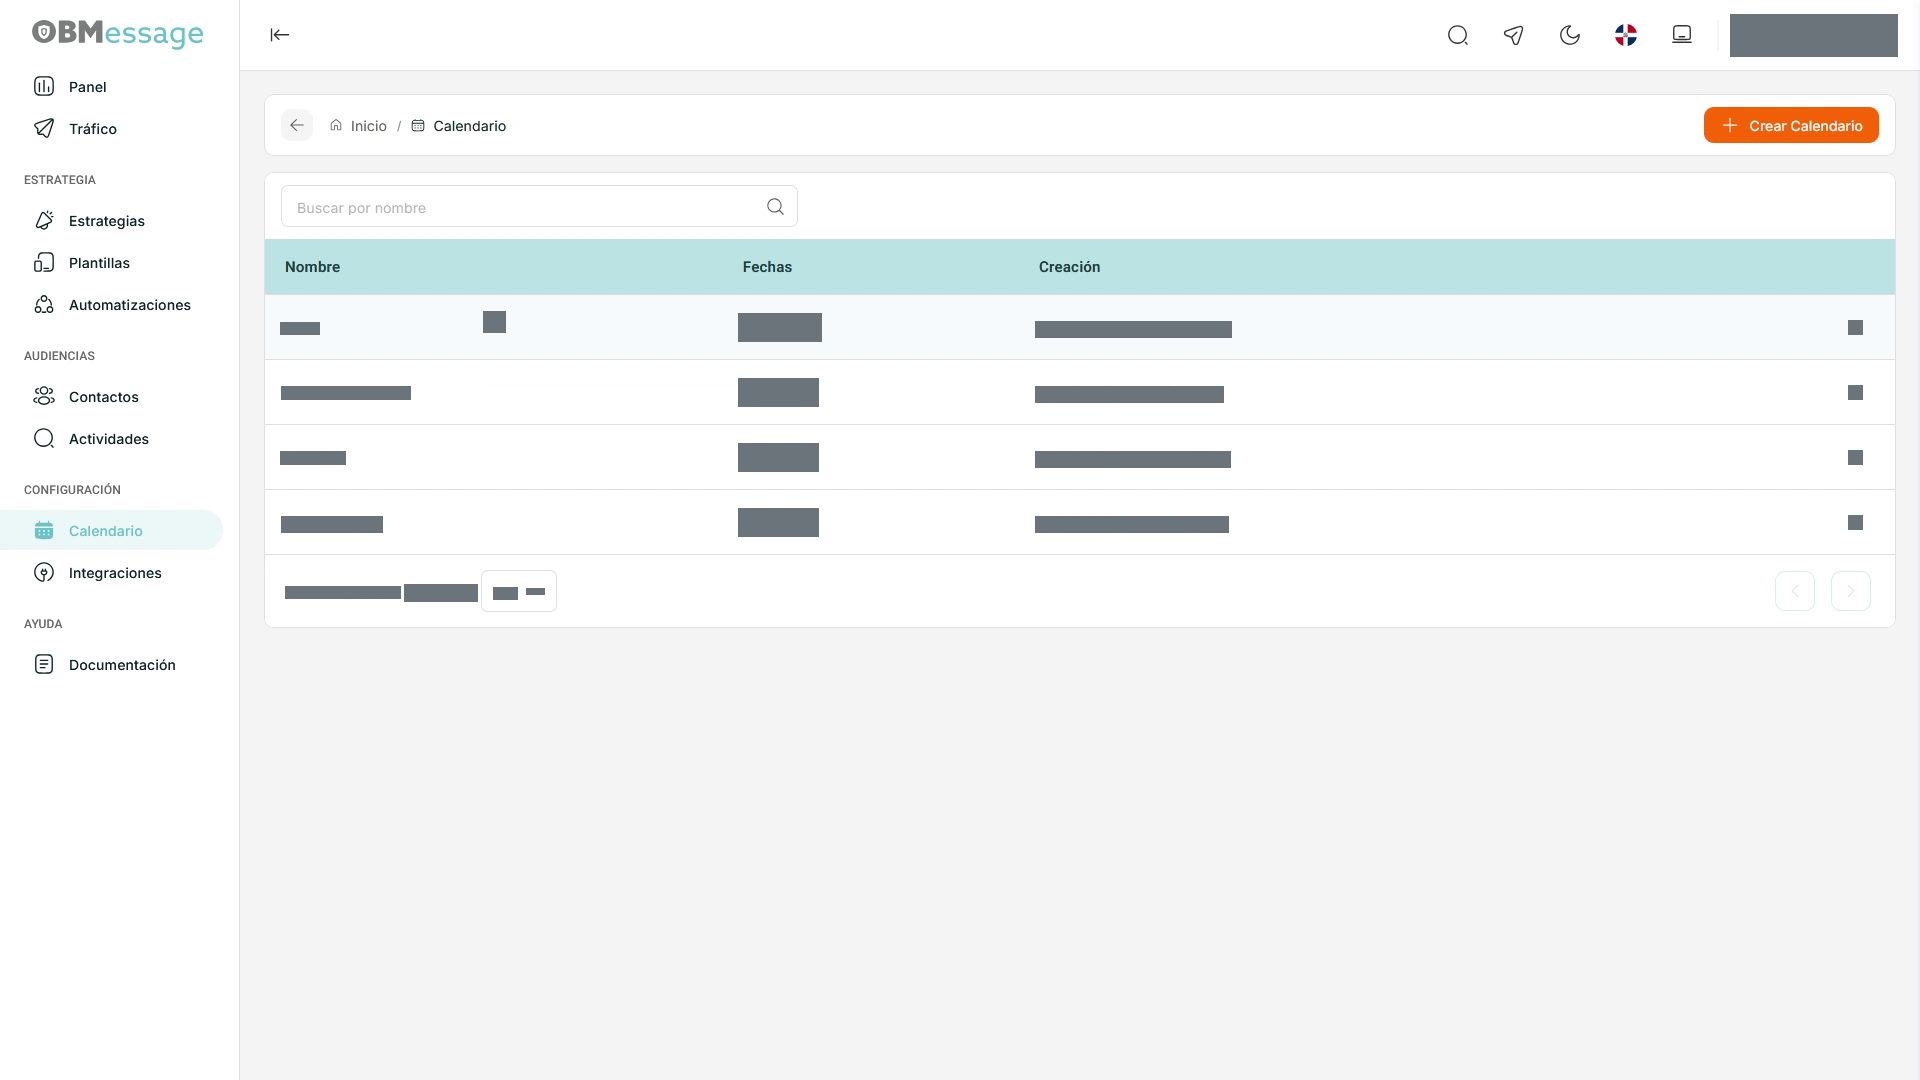1920x1080 pixels.
Task: Sort by the Nombre column header
Action: (x=312, y=267)
